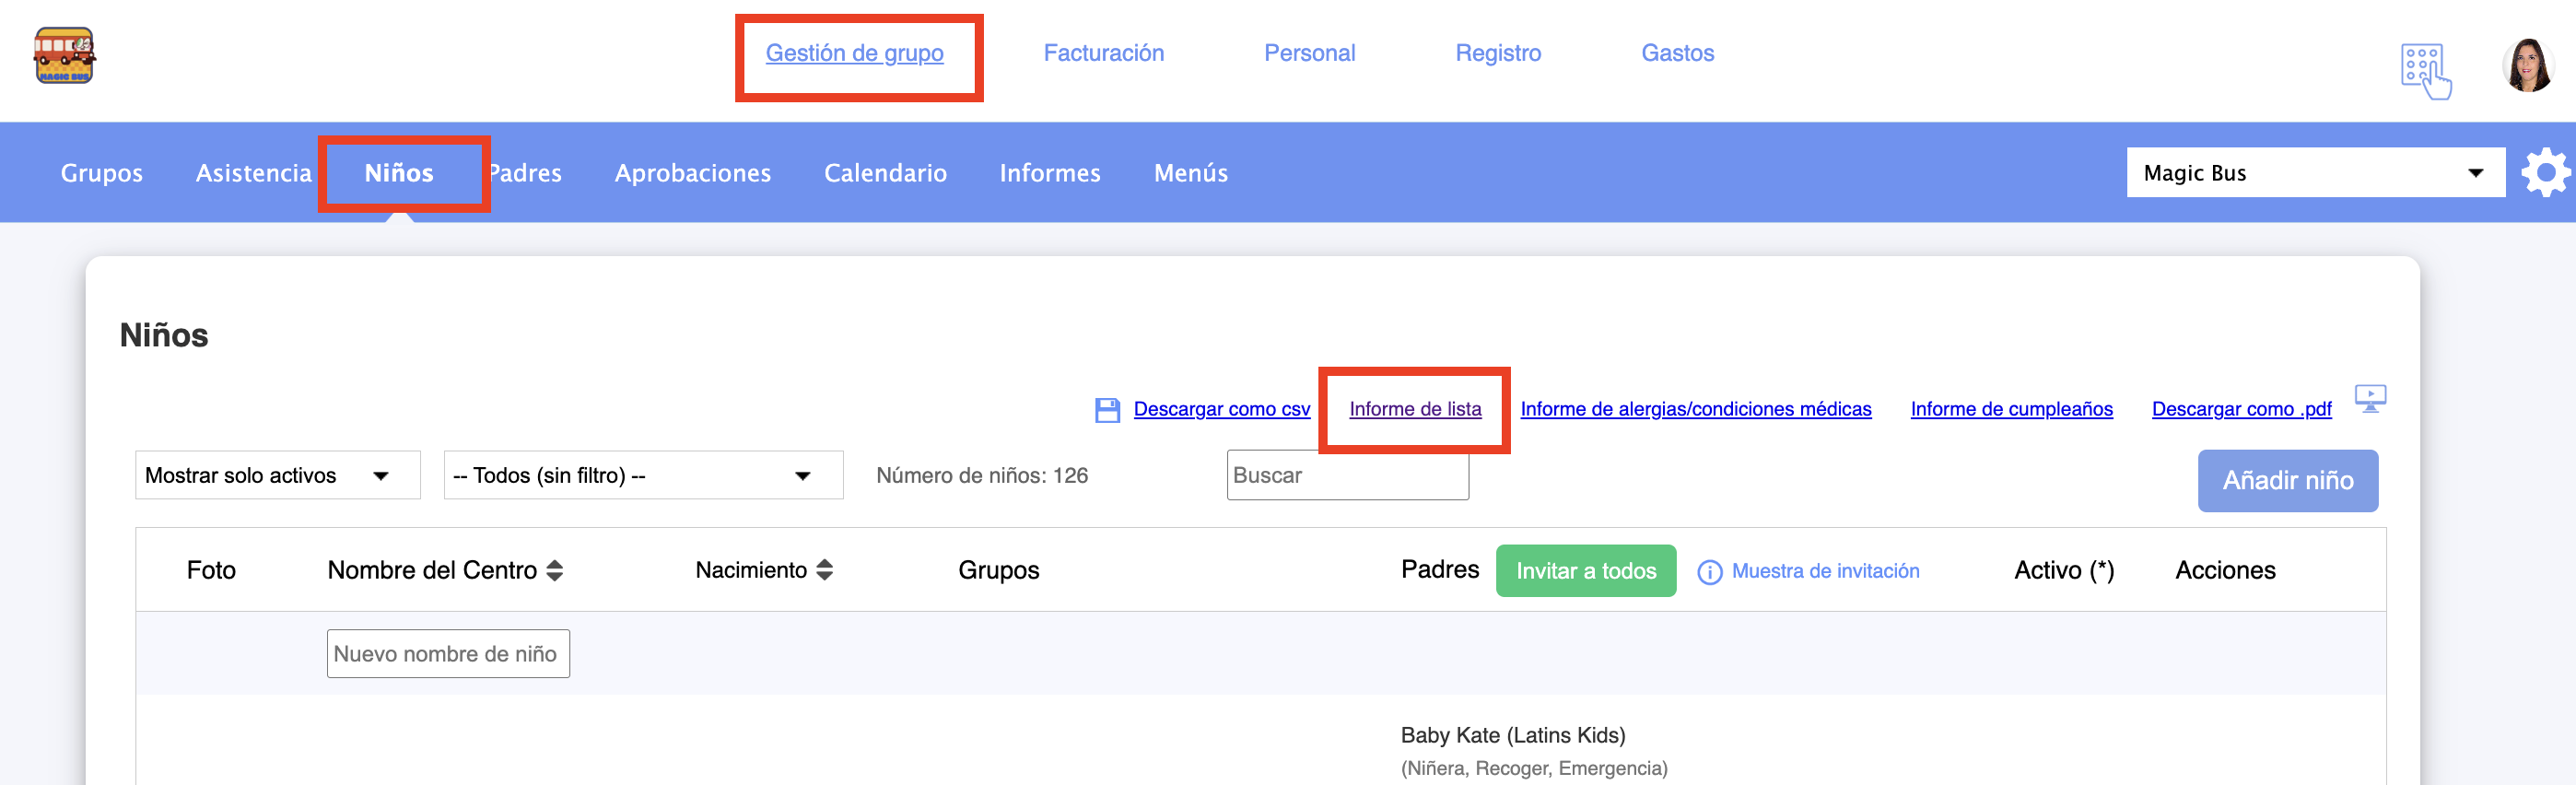Click the info icon beside Muestra de invitación

[x=1710, y=572]
